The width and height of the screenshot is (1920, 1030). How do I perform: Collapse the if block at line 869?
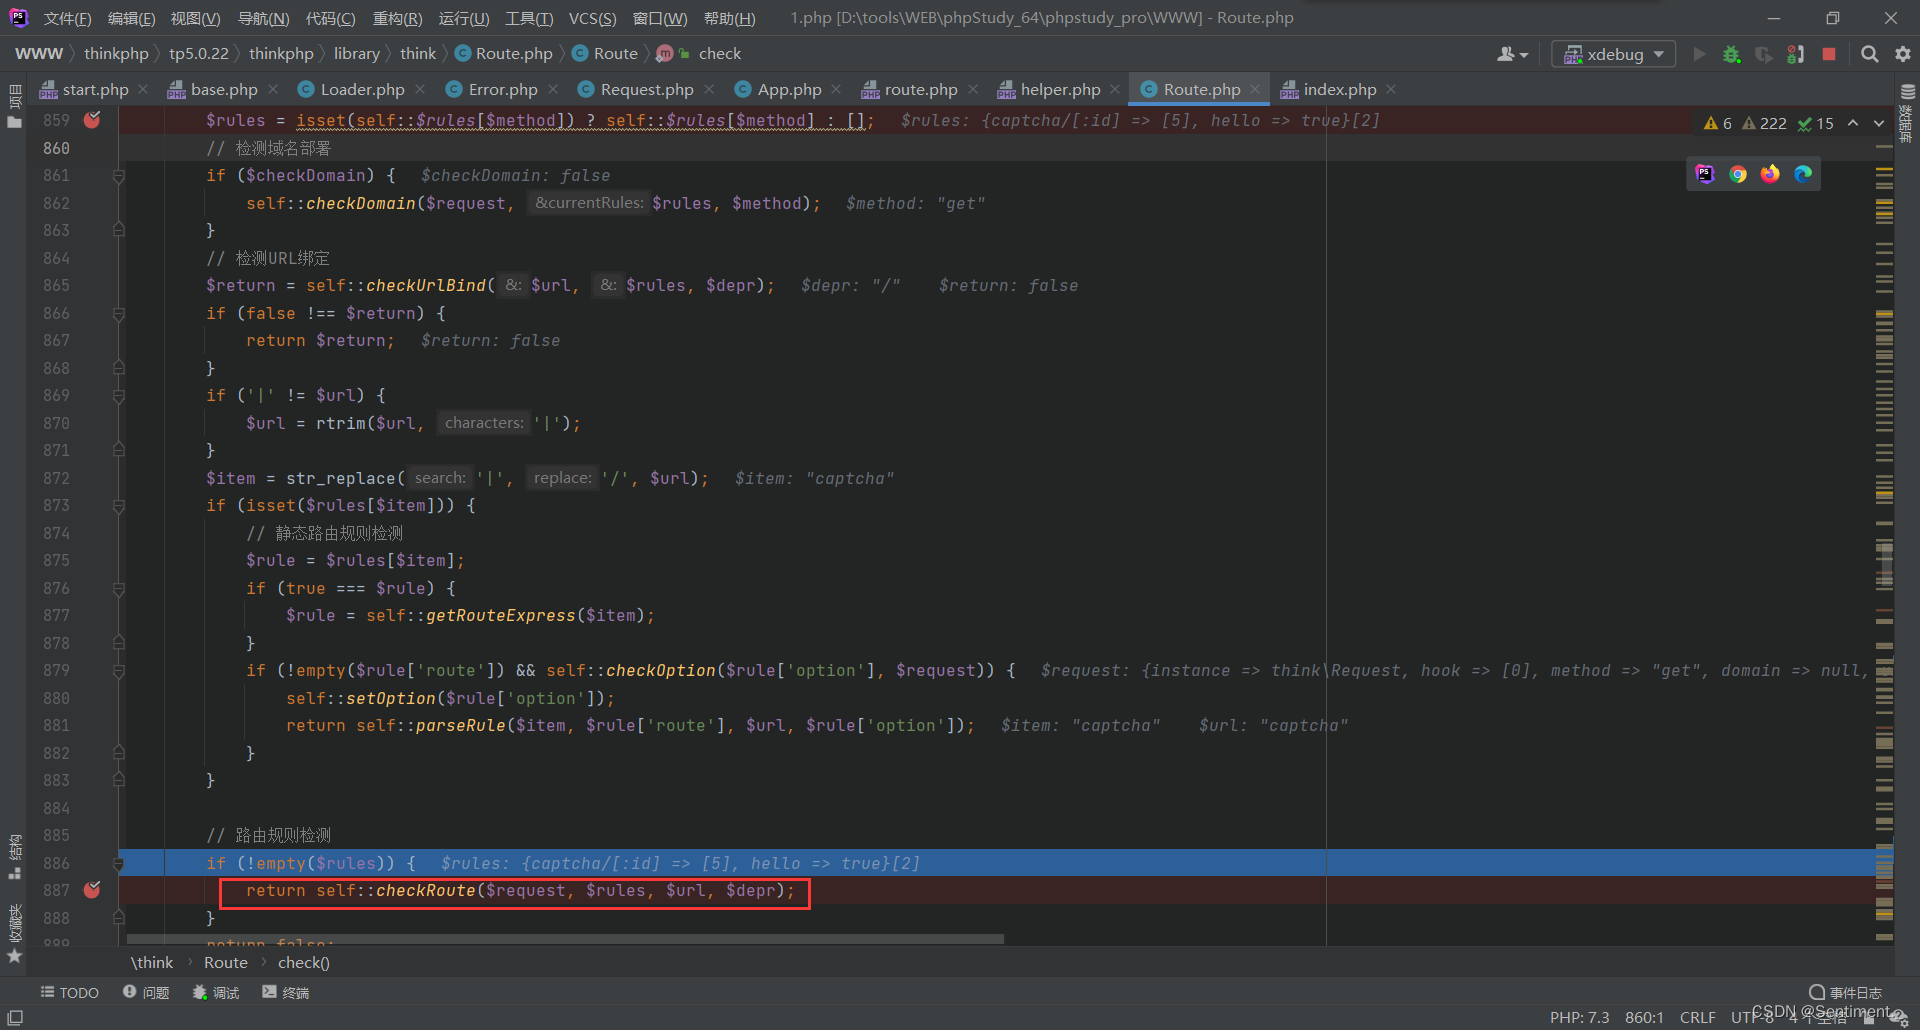pyautogui.click(x=119, y=396)
